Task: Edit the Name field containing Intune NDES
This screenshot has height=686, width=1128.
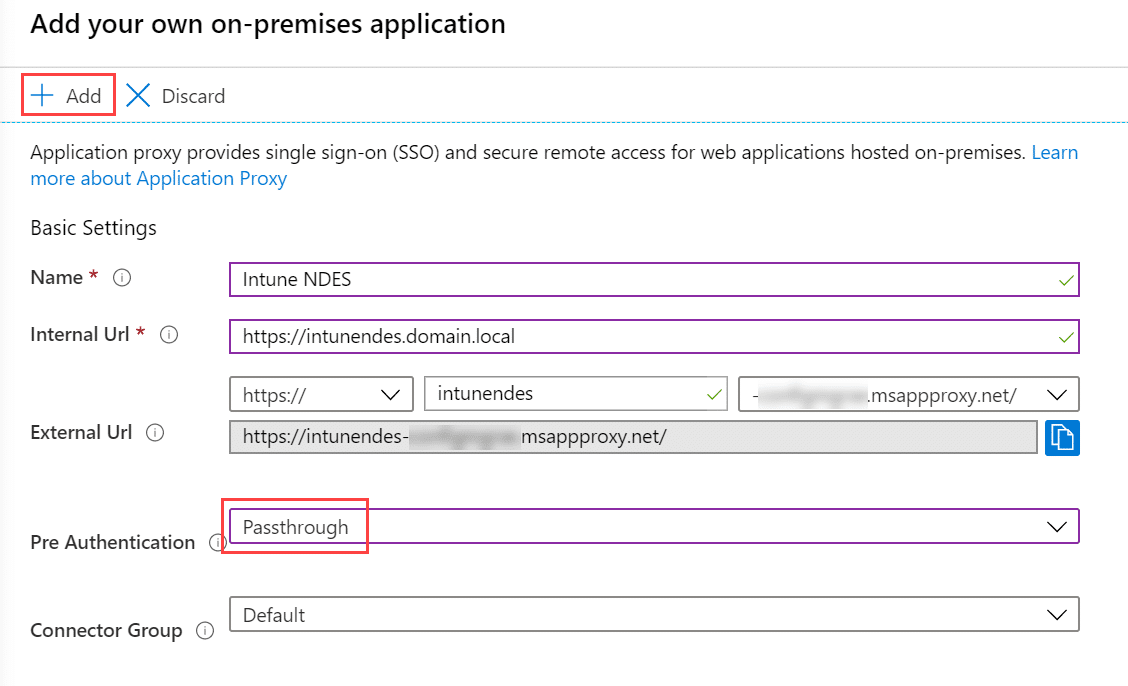Action: (x=654, y=279)
